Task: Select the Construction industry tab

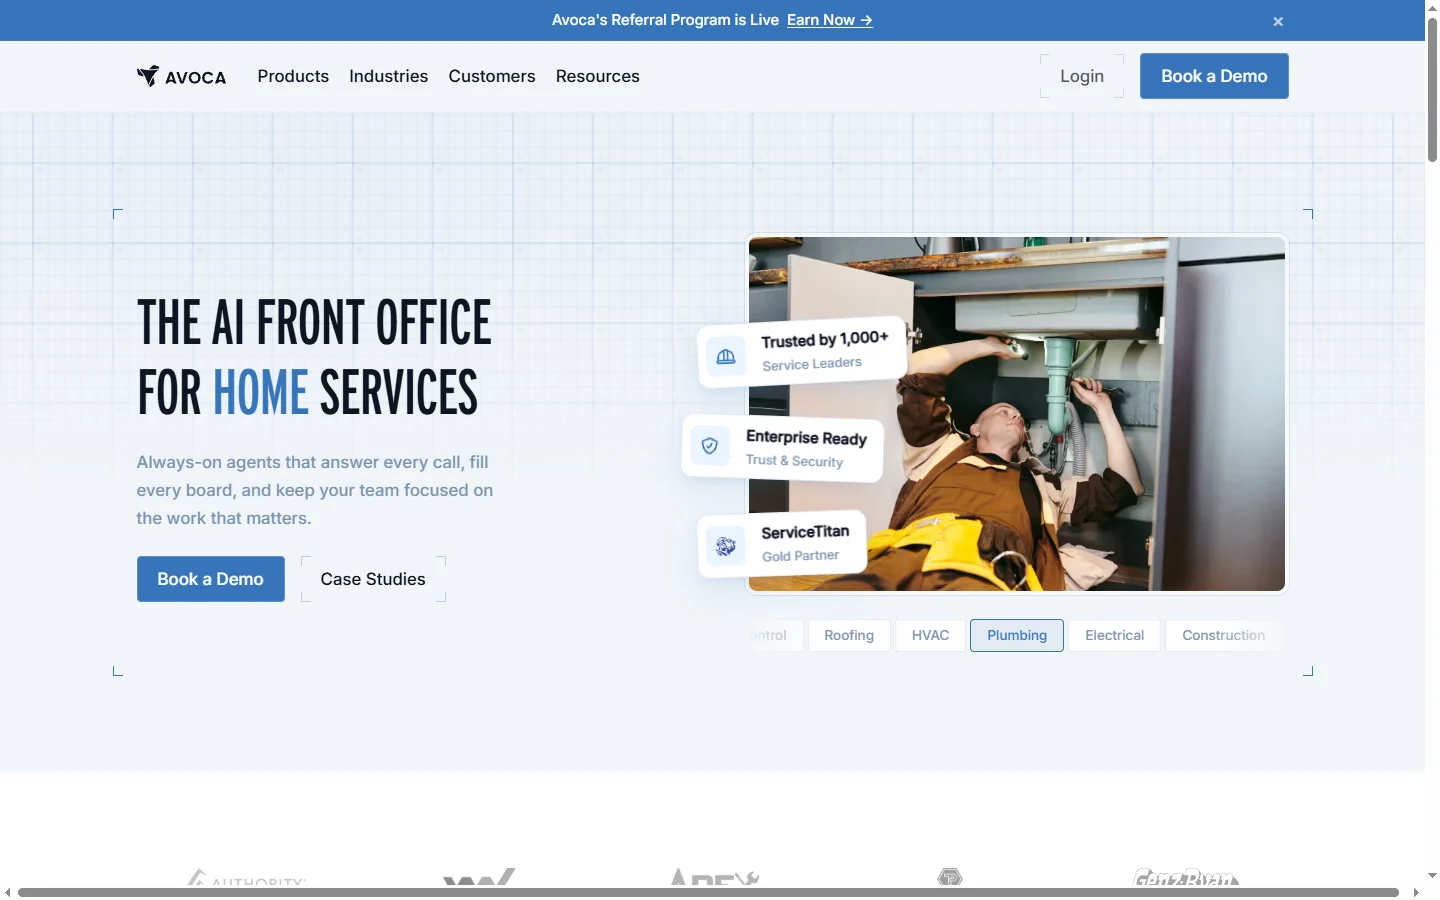Action: point(1223,635)
